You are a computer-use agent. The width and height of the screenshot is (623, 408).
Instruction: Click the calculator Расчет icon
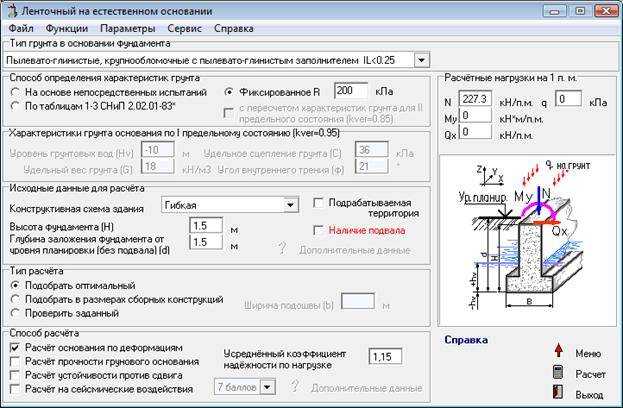[x=559, y=373]
